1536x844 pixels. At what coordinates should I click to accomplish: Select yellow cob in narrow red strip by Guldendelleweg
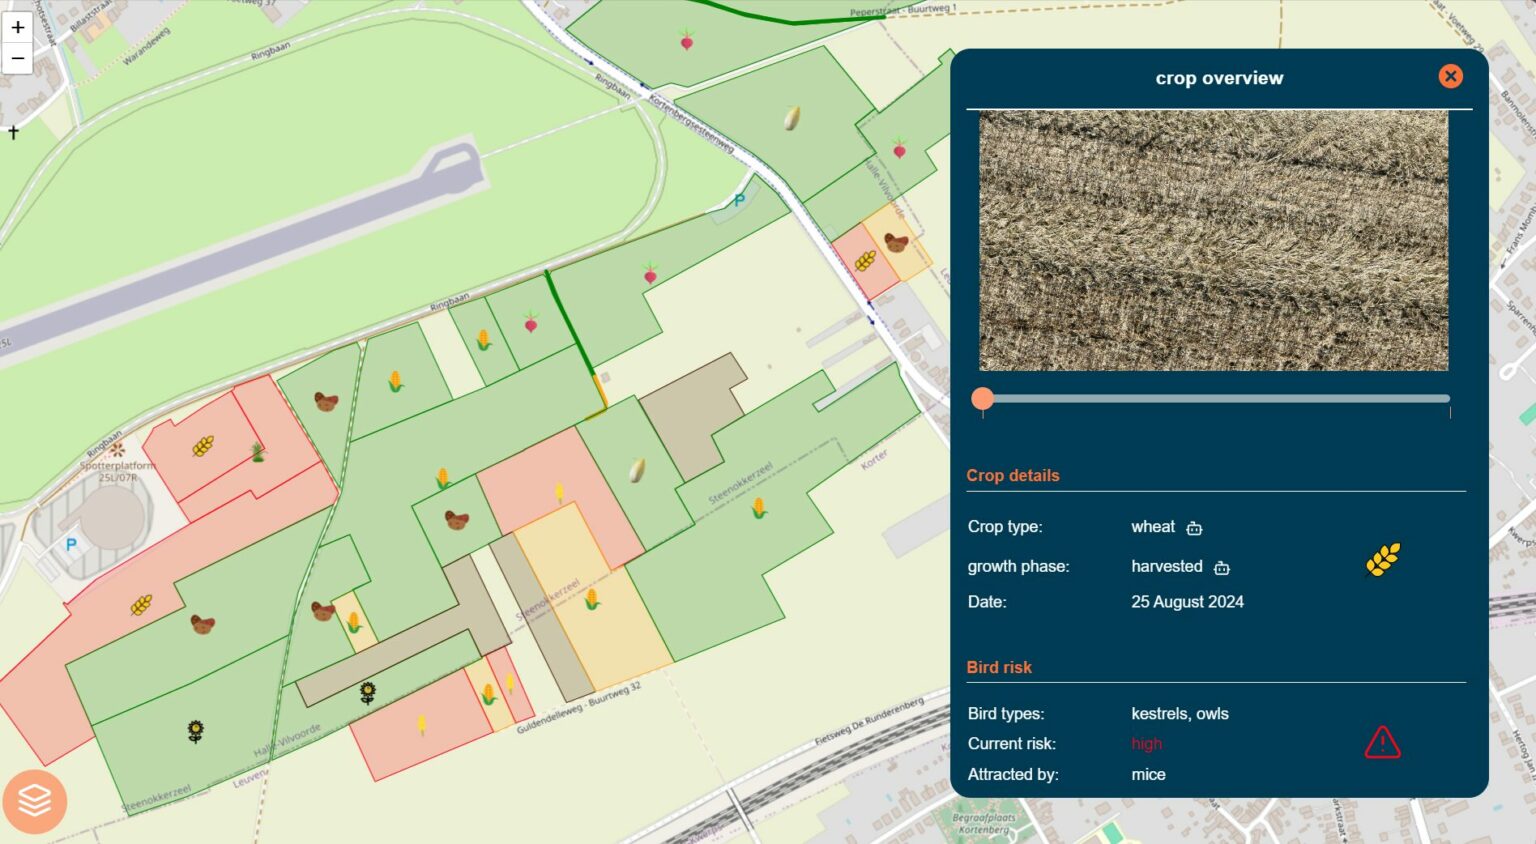coord(510,684)
